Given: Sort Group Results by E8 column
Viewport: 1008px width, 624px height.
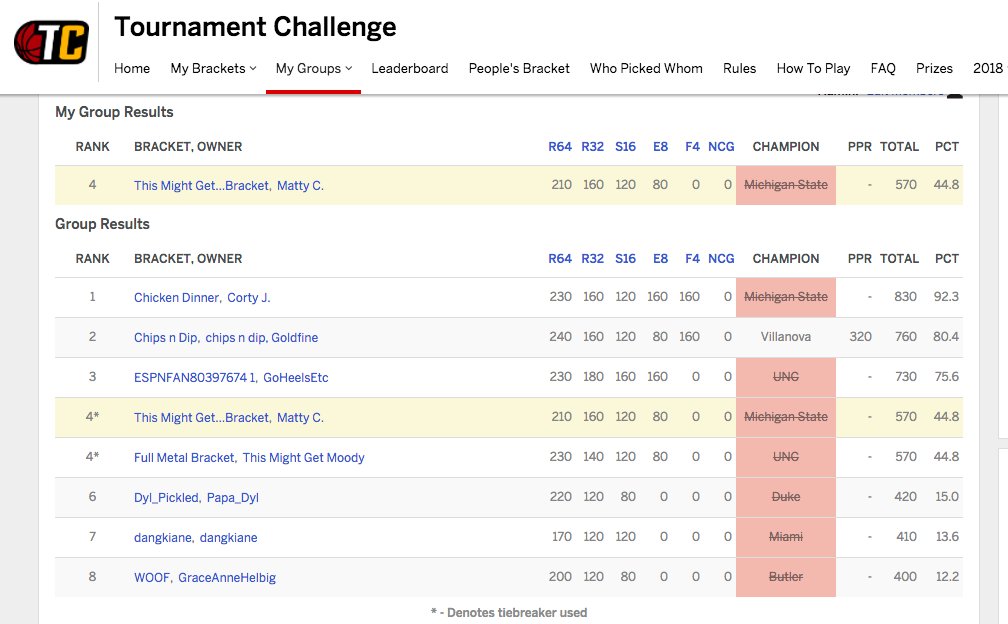Looking at the screenshot, I should pyautogui.click(x=660, y=258).
